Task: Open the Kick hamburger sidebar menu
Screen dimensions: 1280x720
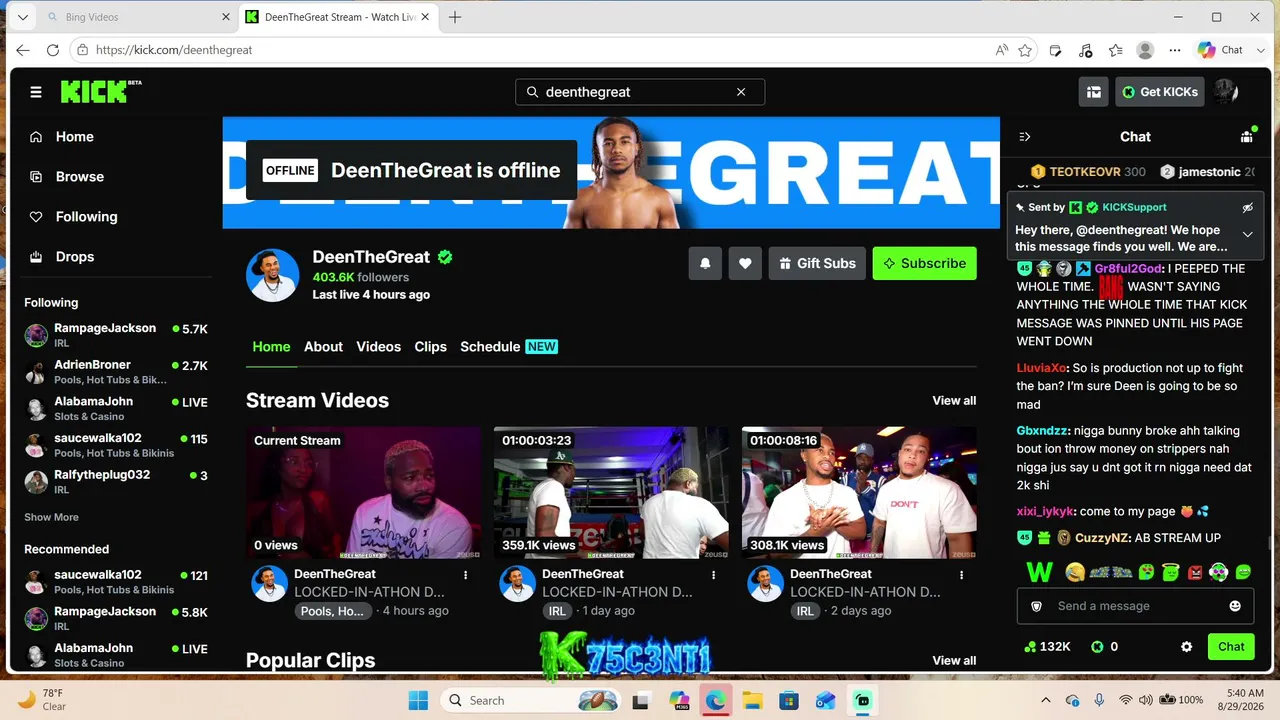Action: pos(36,92)
